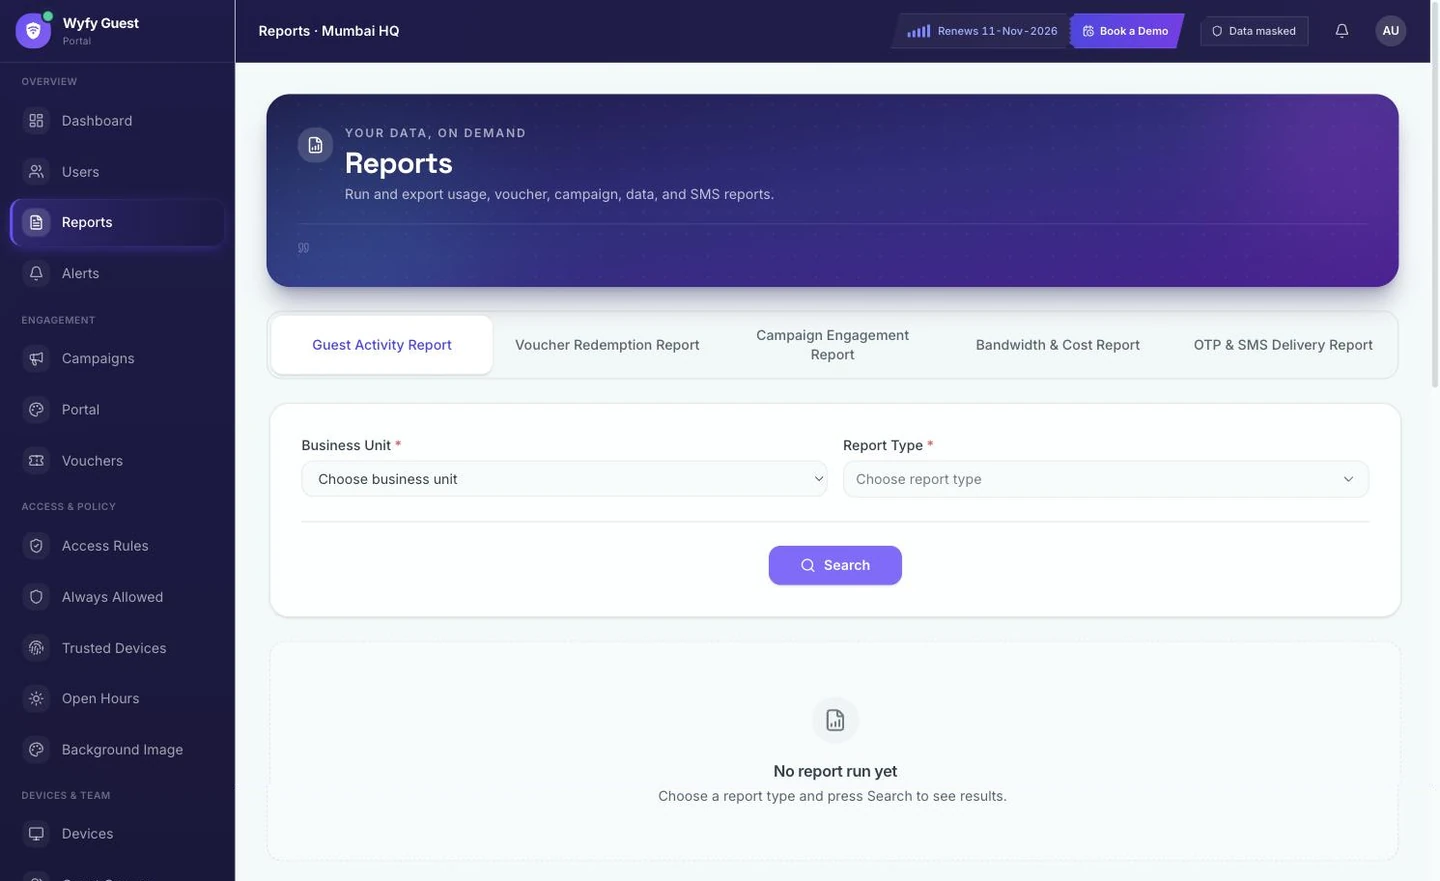Select the Trusted Devices fingerprint icon
The width and height of the screenshot is (1440, 881).
point(36,648)
